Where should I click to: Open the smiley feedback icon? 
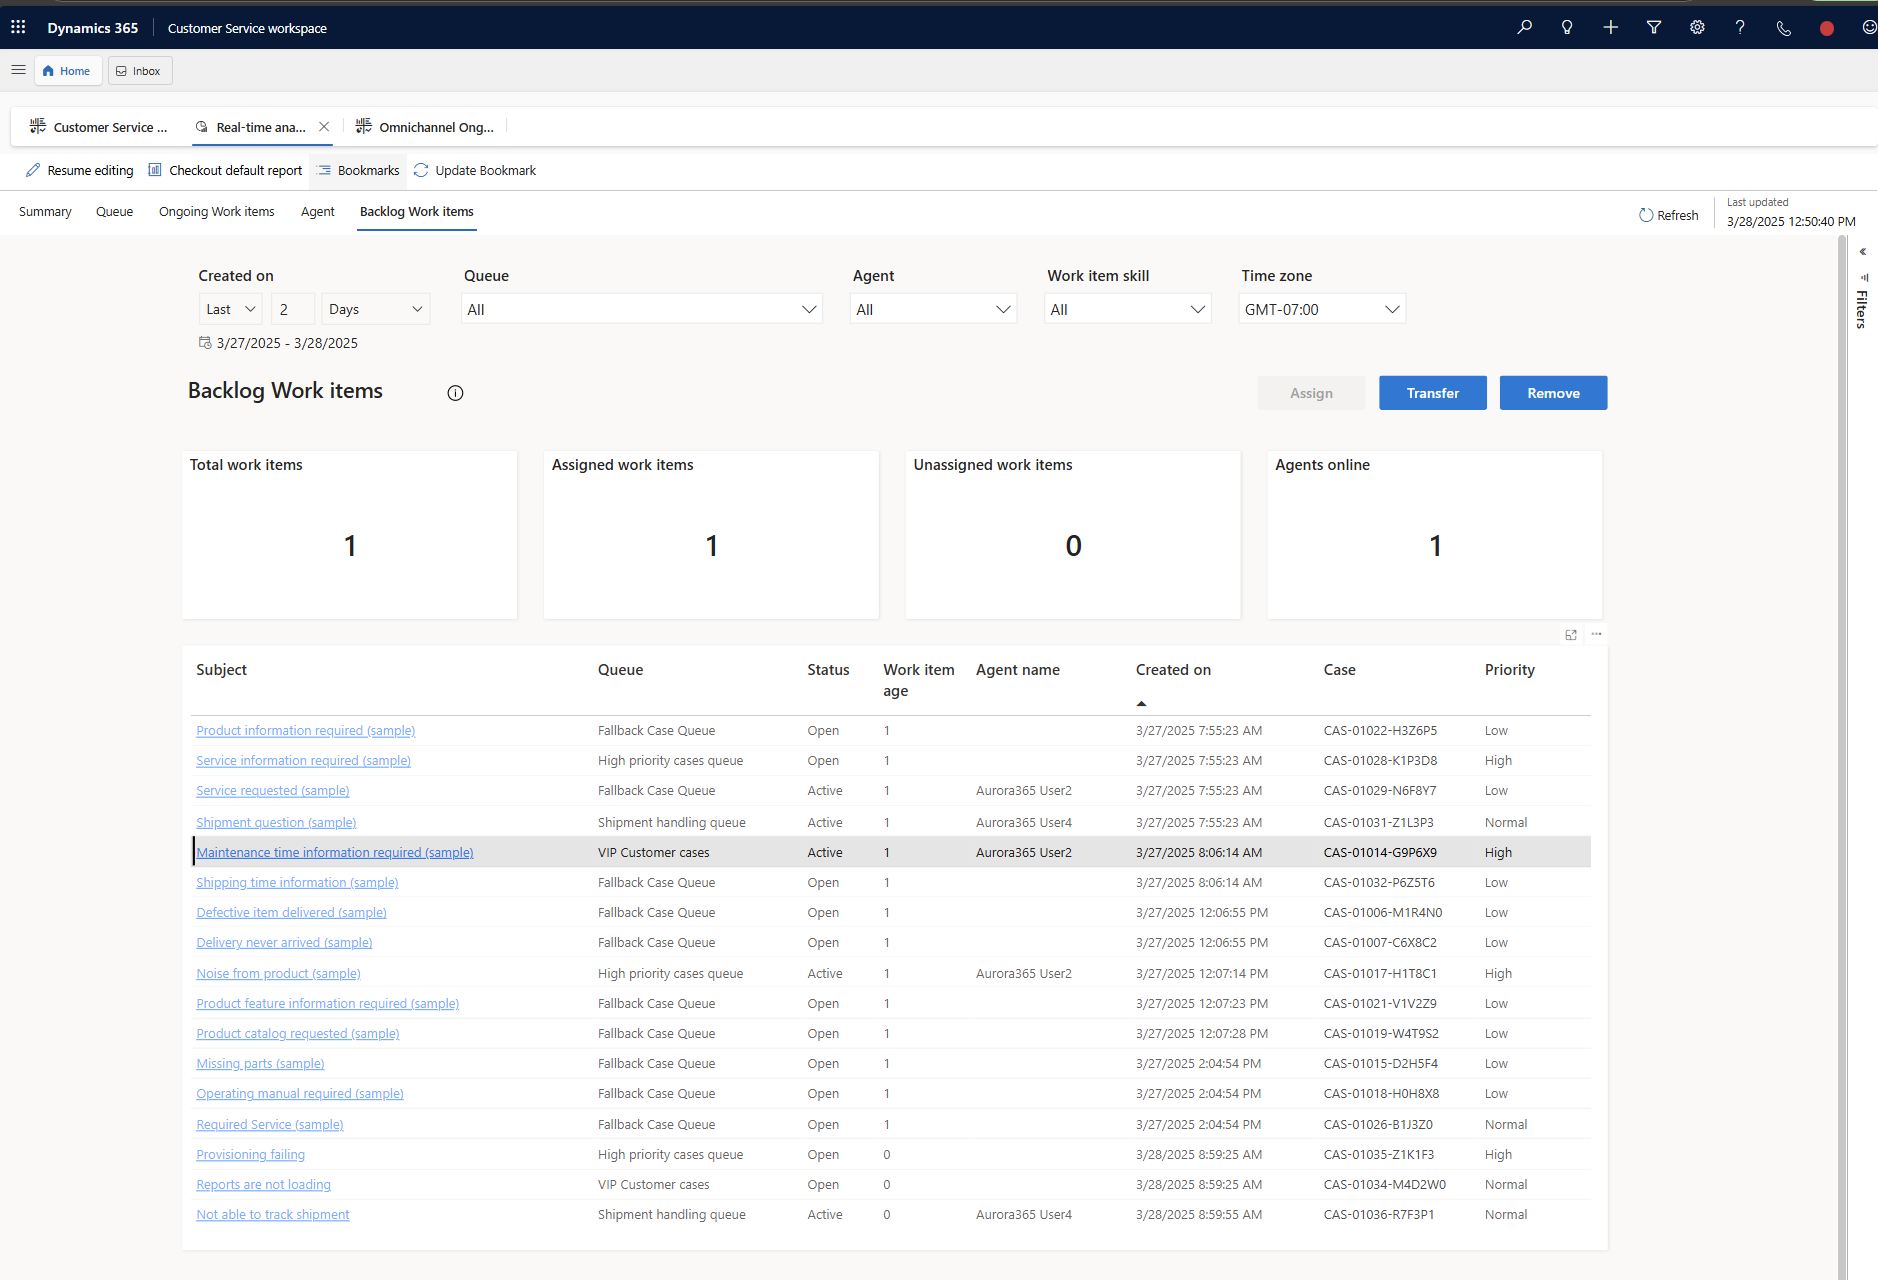click(x=1868, y=27)
